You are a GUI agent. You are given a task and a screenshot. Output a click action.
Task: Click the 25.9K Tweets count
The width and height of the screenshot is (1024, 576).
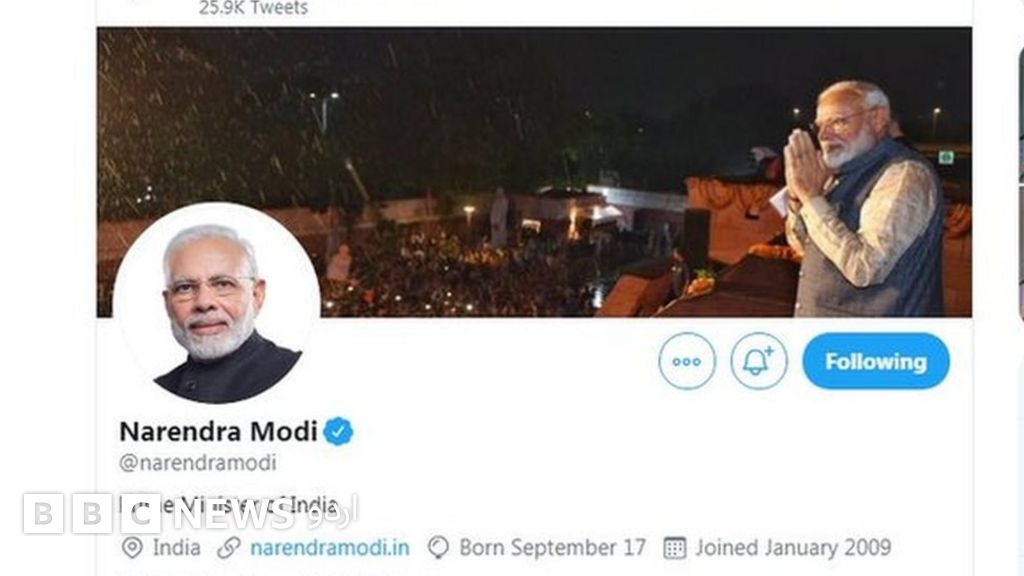tap(254, 8)
